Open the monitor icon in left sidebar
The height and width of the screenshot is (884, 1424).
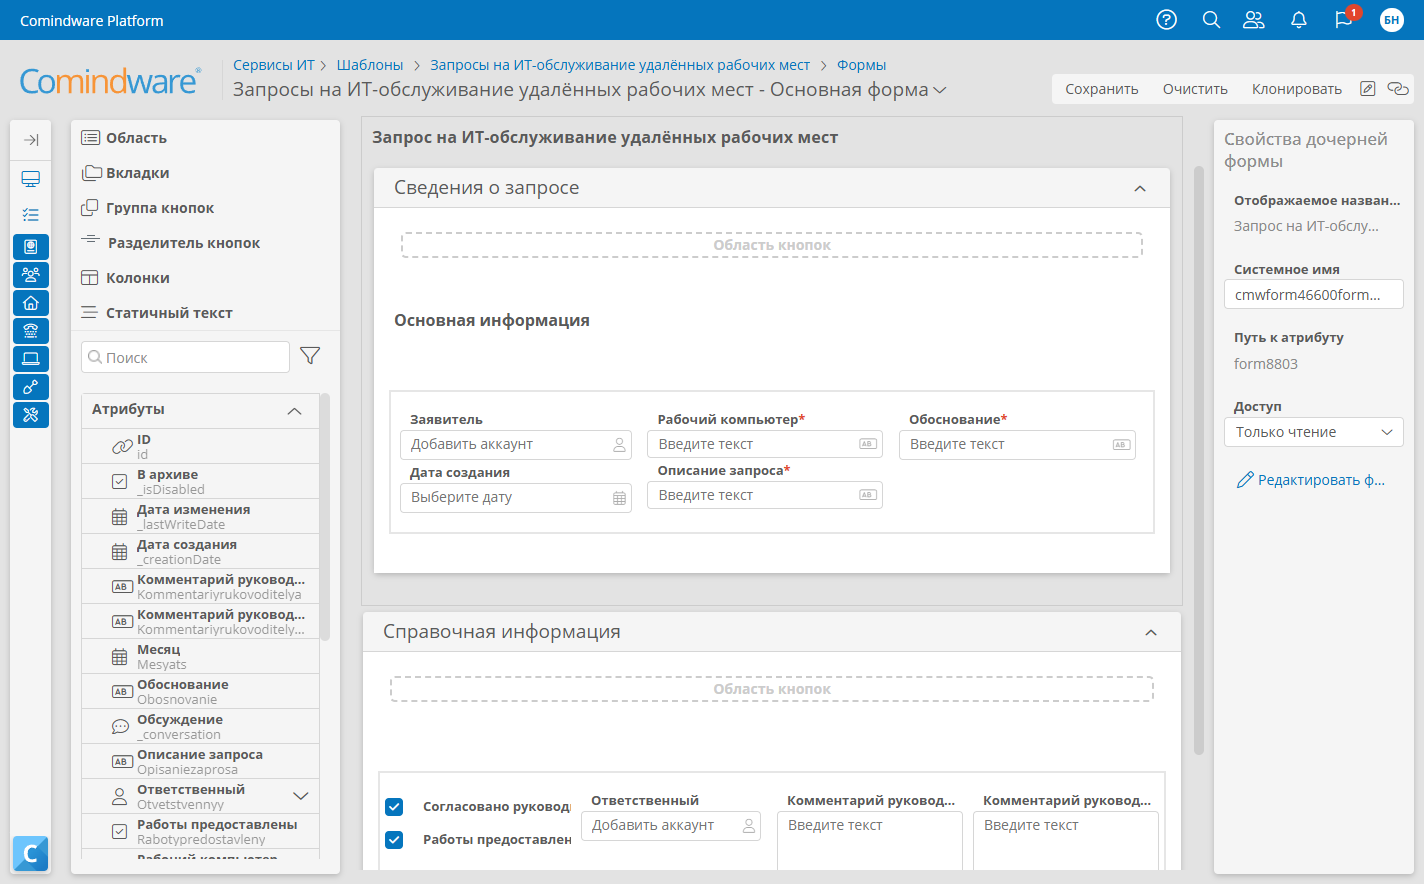coord(31,179)
